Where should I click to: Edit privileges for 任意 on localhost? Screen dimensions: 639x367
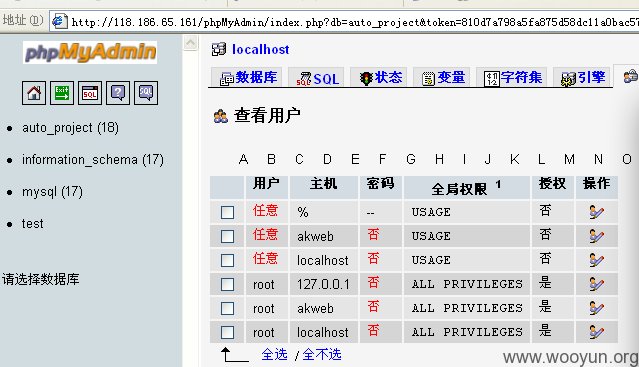pos(596,260)
